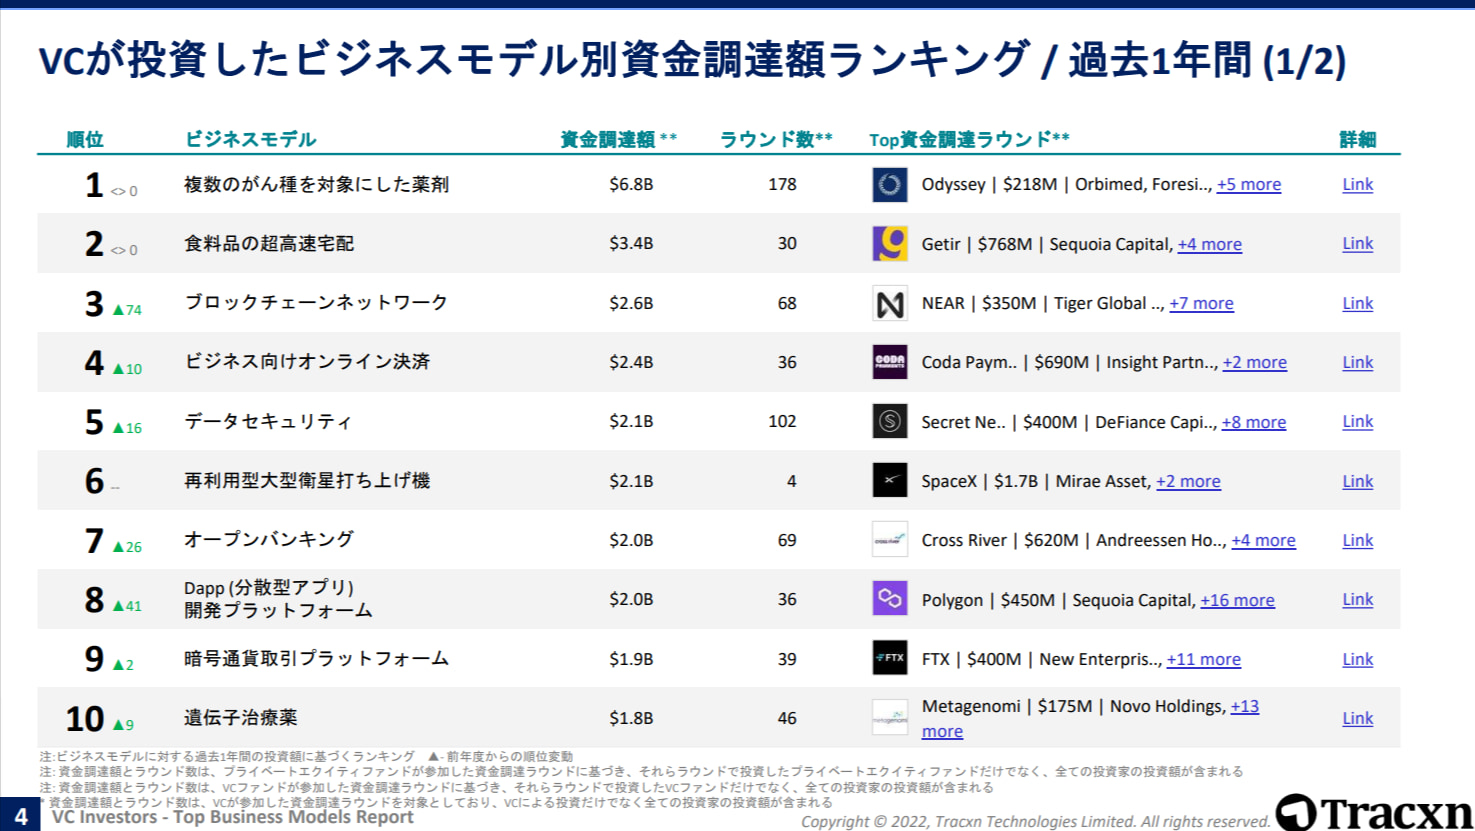1475x831 pixels.
Task: Click the green rank-change arrow showing 26
Action: [127, 547]
